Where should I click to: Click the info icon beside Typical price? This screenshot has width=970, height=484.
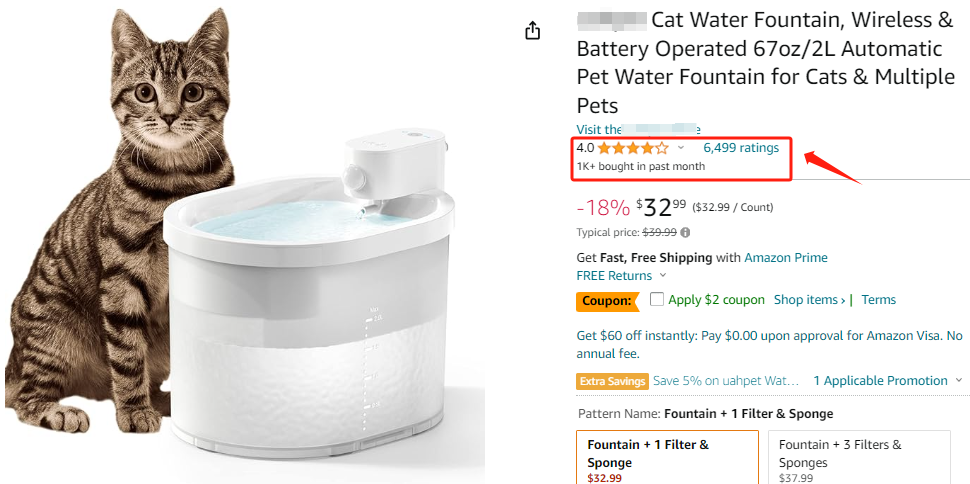[x=685, y=233]
